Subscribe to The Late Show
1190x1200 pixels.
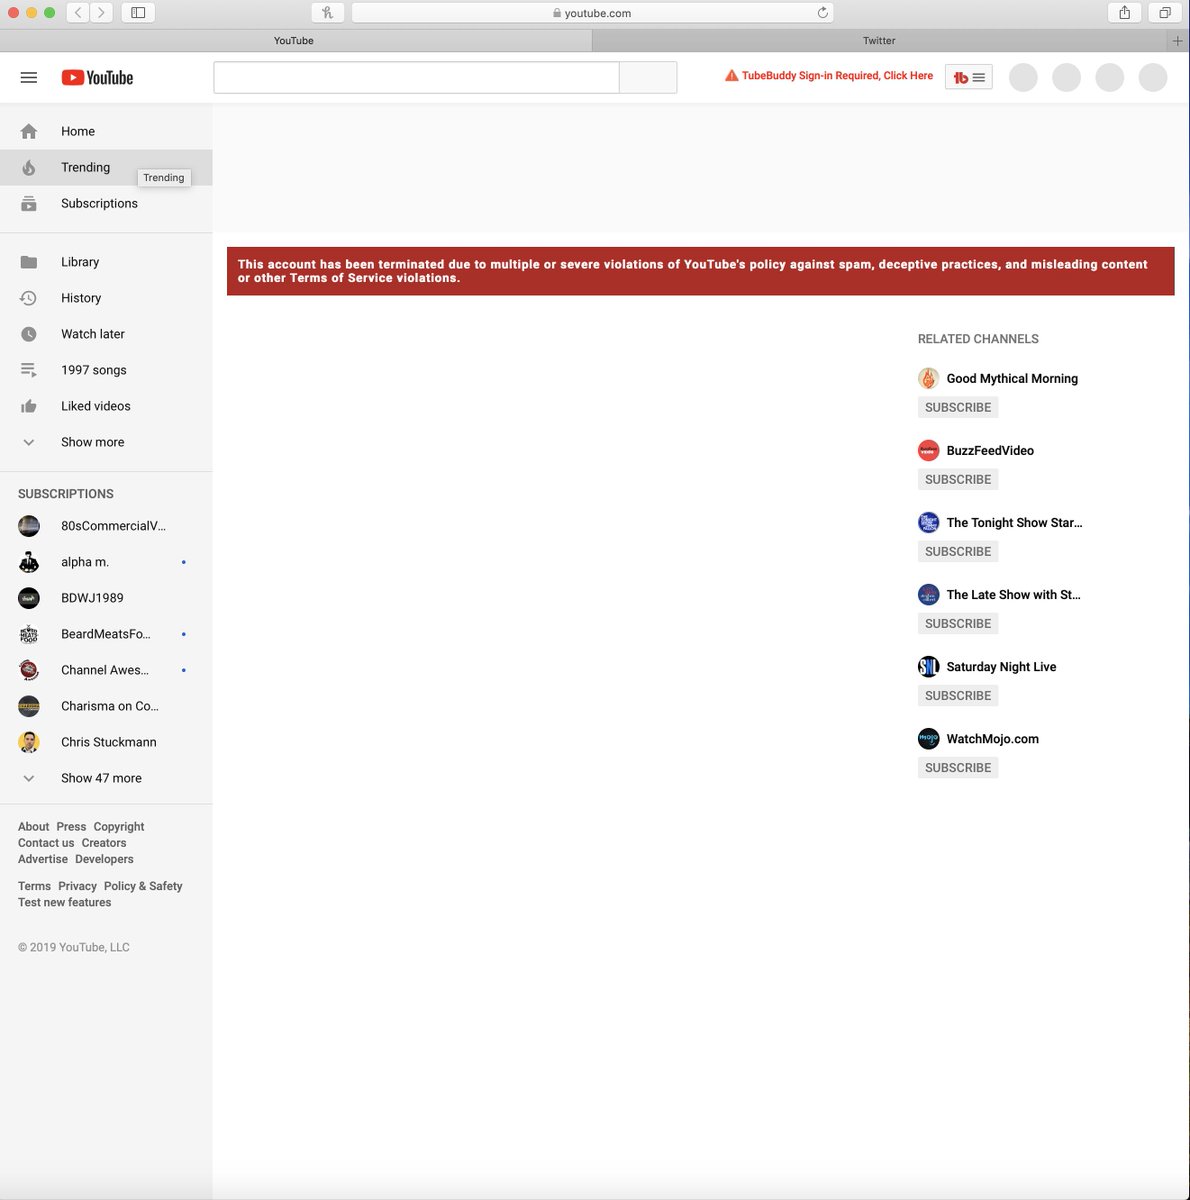coord(958,623)
